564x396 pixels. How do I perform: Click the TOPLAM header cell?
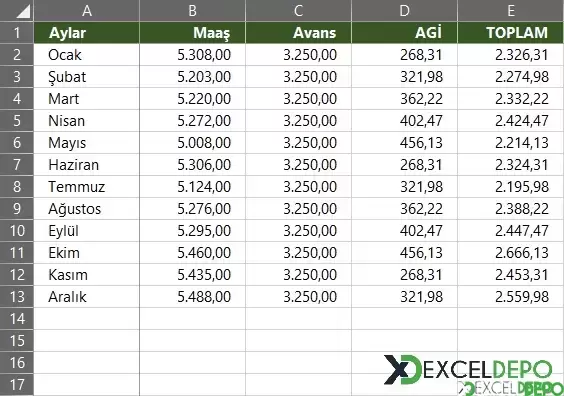tap(511, 33)
